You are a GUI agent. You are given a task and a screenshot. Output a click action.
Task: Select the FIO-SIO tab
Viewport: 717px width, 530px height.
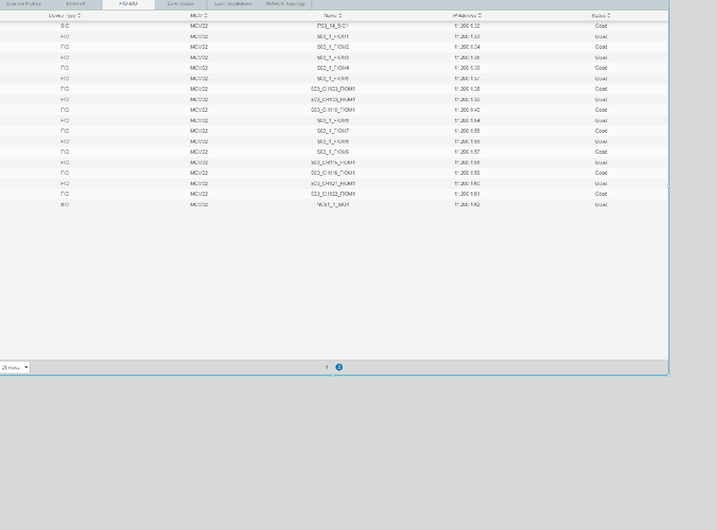[x=129, y=4]
